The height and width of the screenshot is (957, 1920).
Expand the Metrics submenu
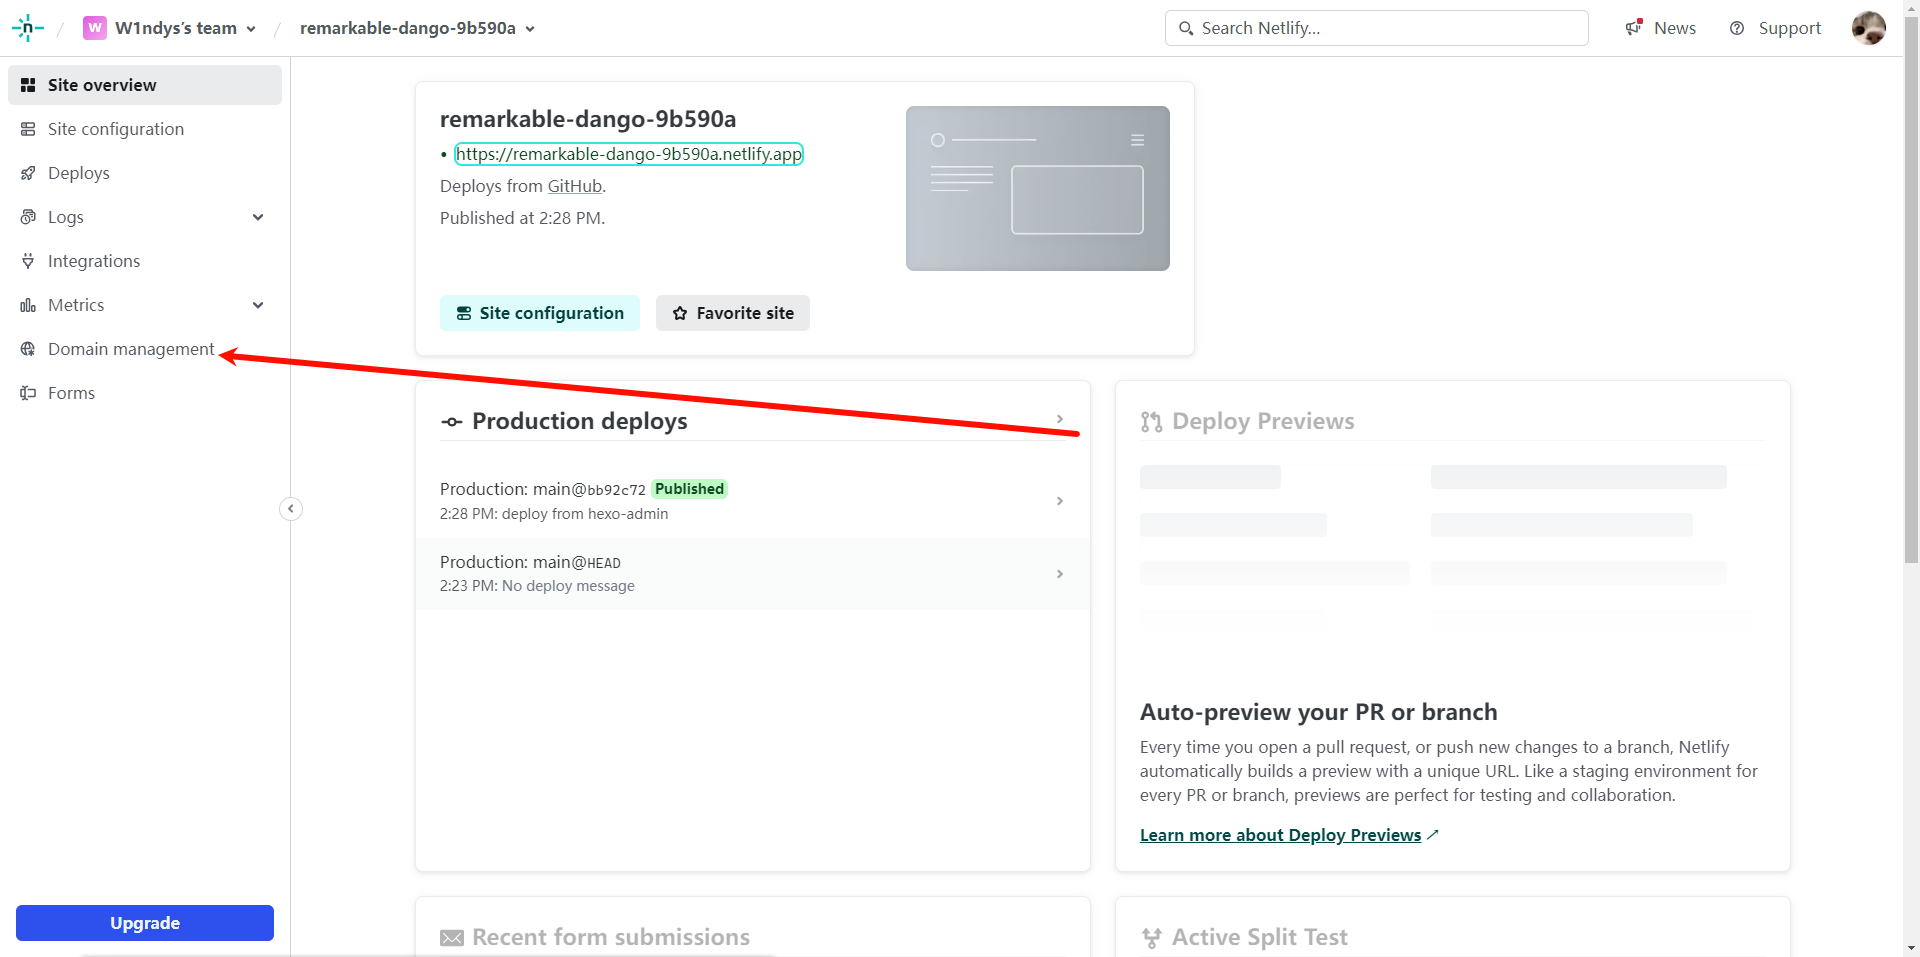tap(258, 305)
